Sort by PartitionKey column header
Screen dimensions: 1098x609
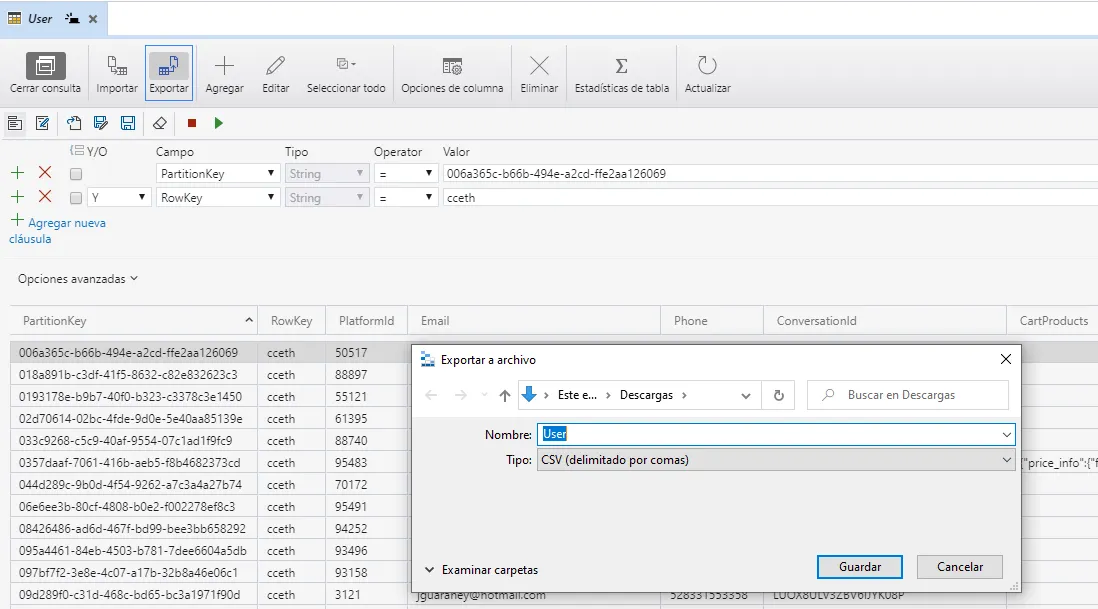133,321
